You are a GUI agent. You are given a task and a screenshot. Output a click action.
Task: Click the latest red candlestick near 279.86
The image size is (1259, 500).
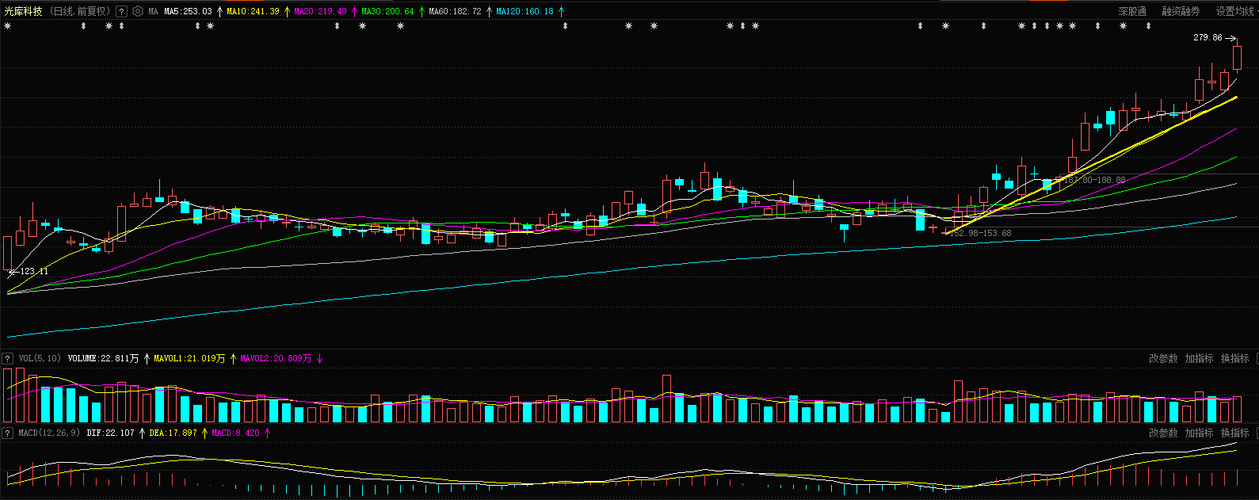pos(1236,56)
